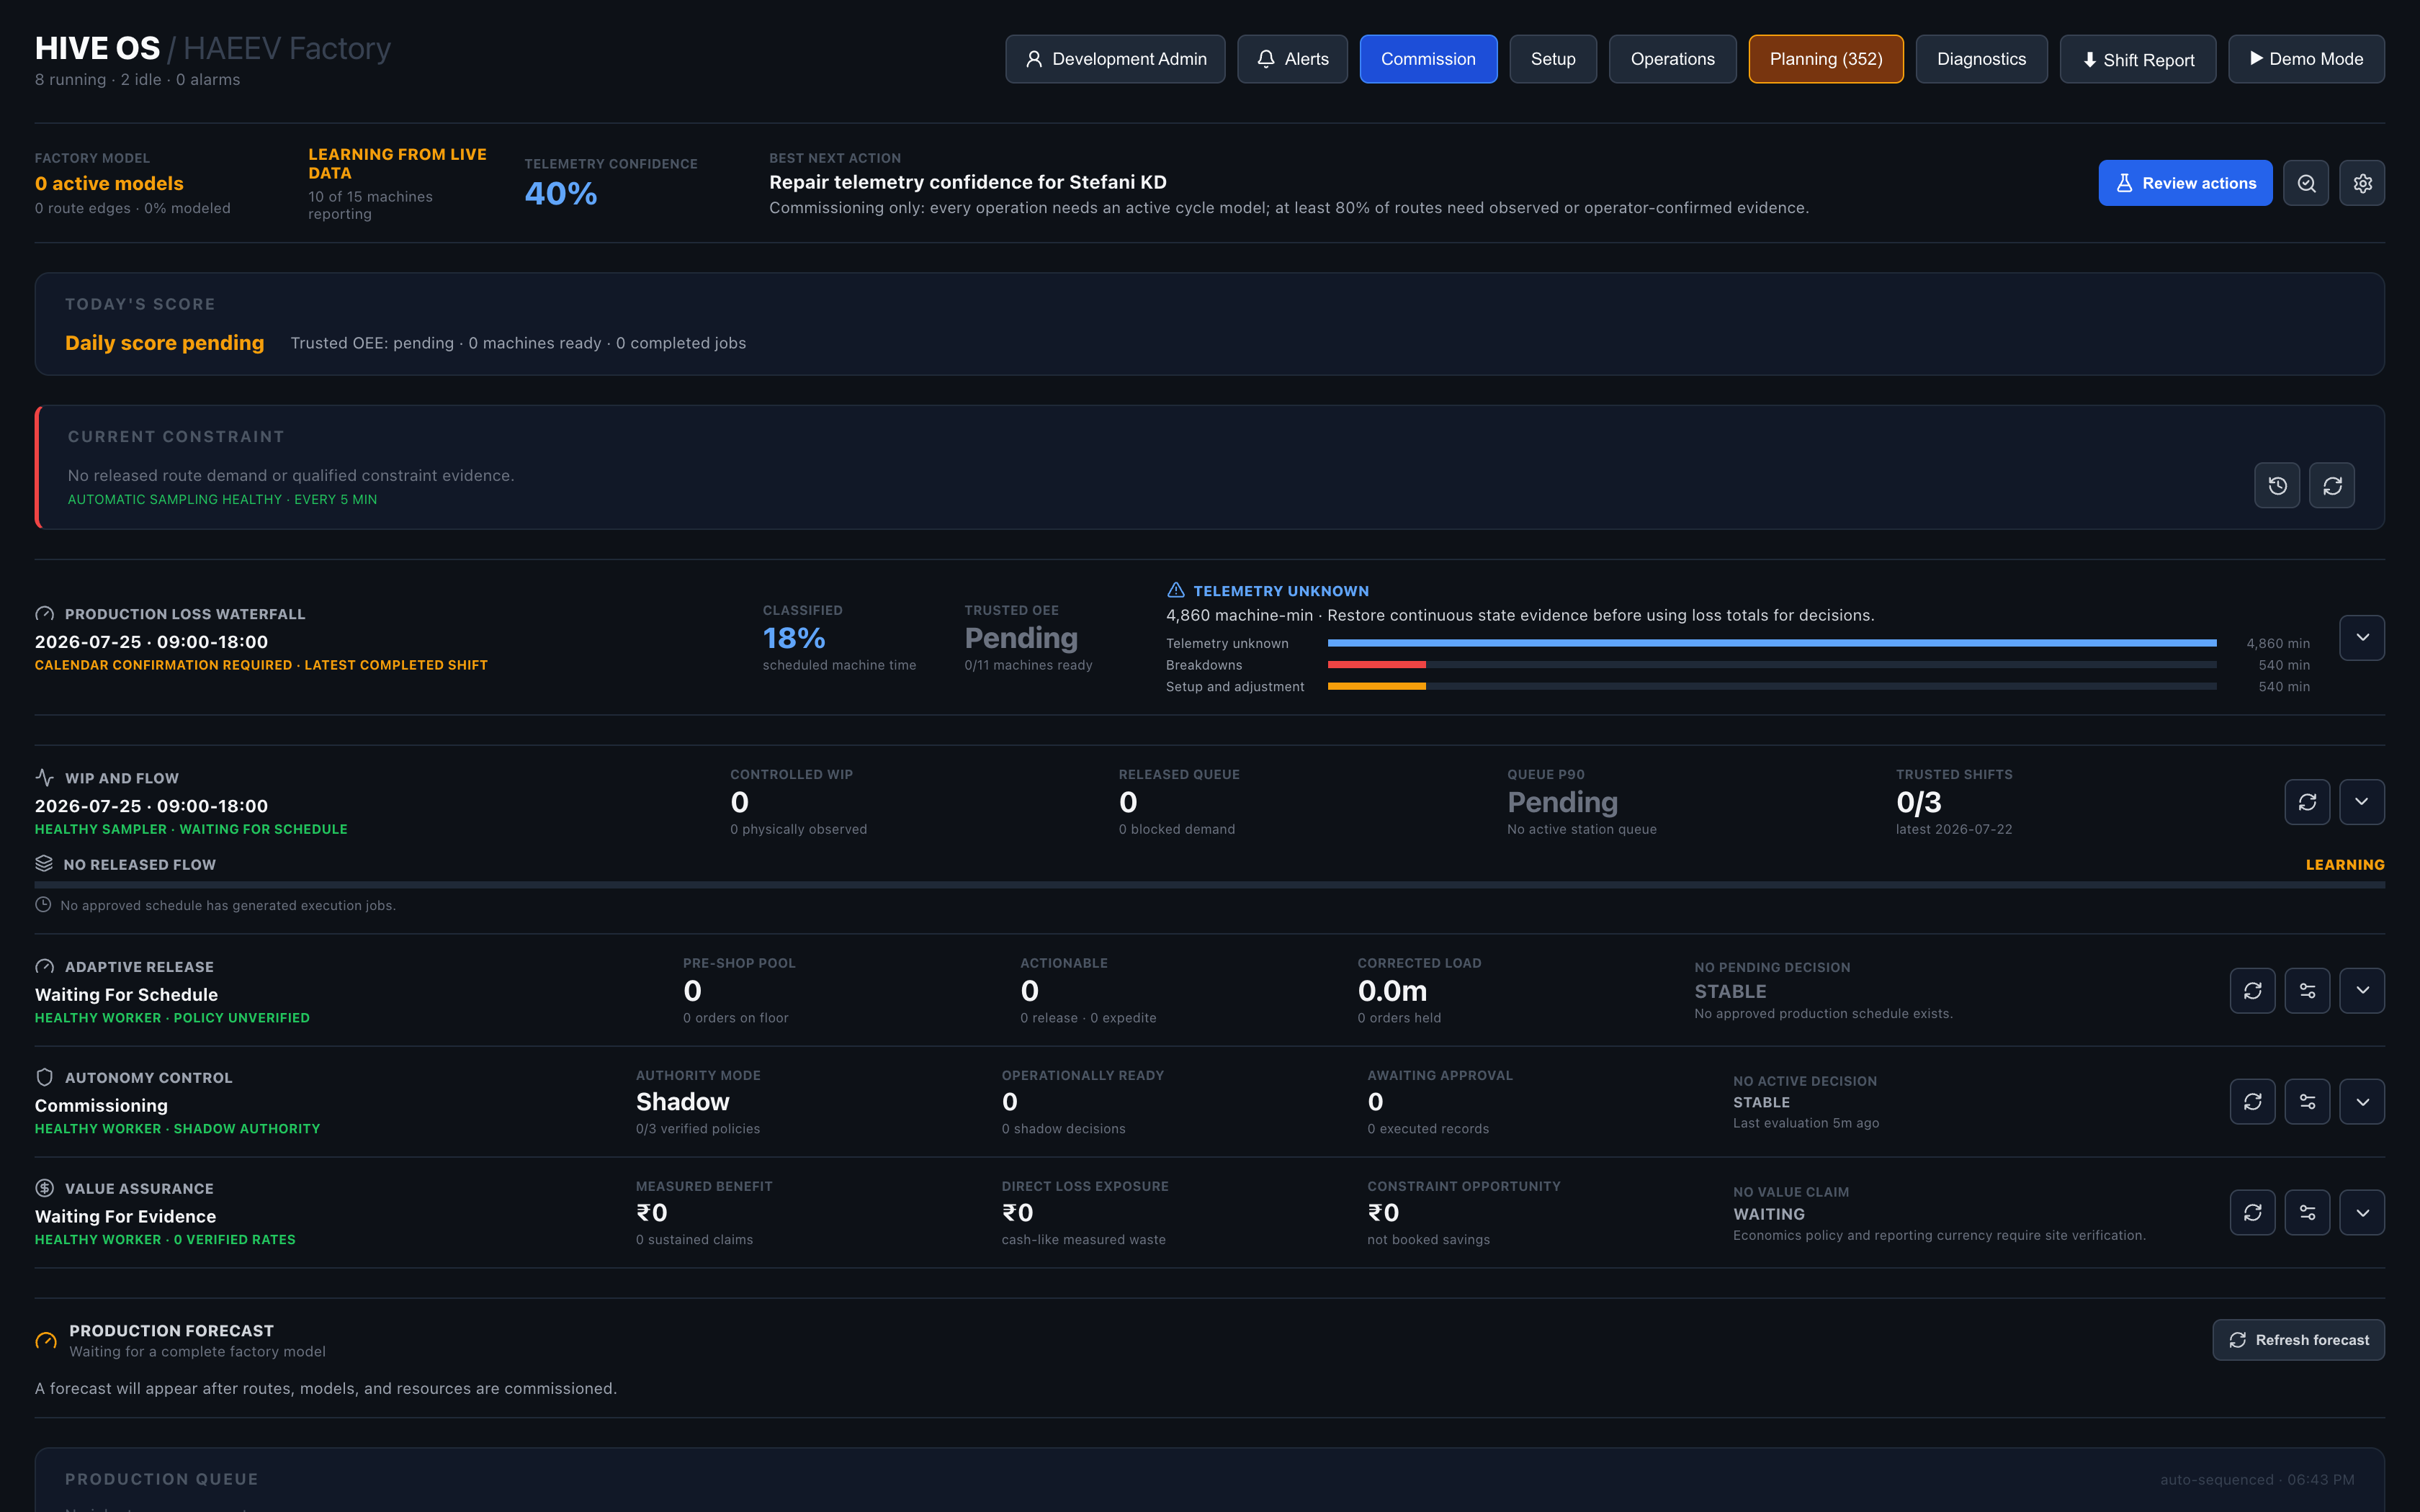Viewport: 2420px width, 1512px height.
Task: Switch to the Commission tab
Action: pyautogui.click(x=1428, y=59)
